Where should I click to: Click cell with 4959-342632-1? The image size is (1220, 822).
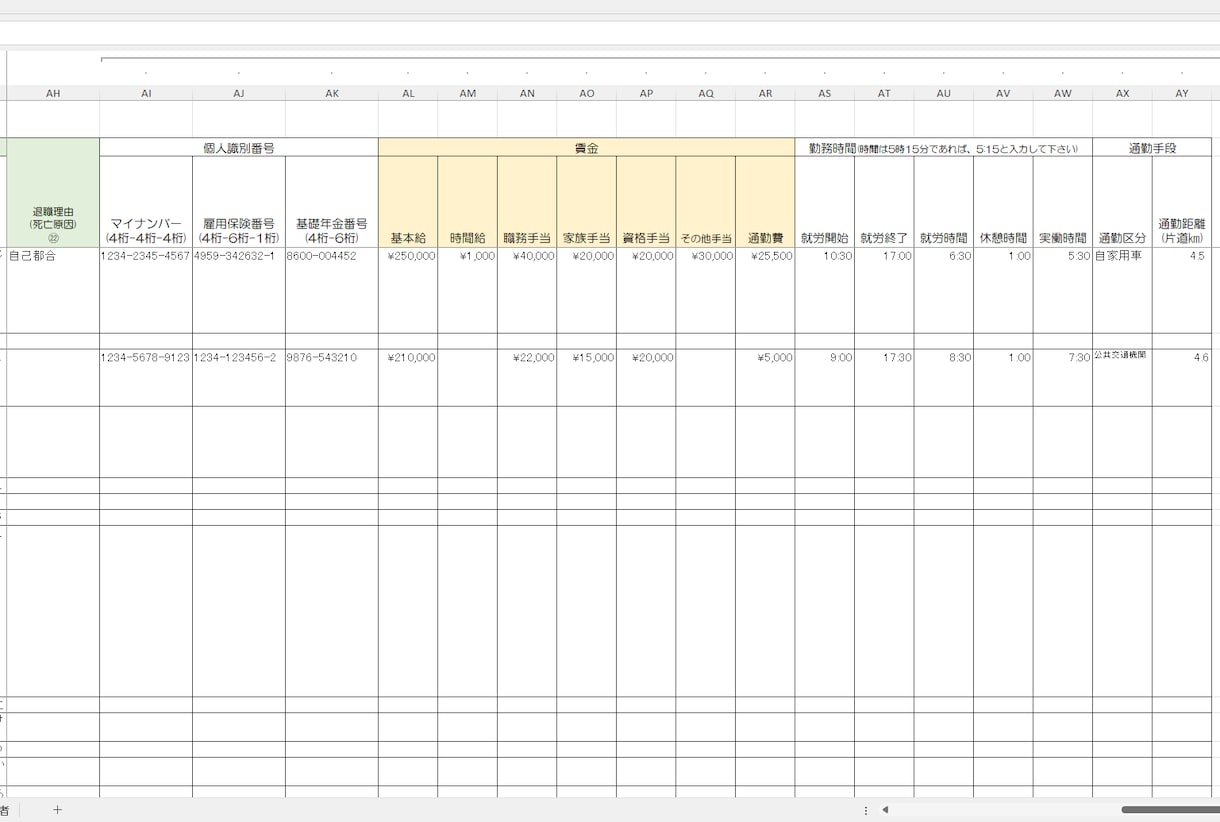point(239,290)
